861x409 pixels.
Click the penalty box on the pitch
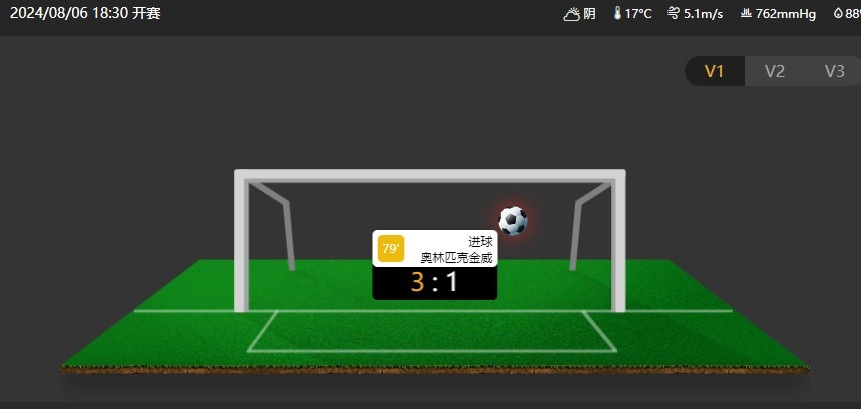click(x=432, y=331)
